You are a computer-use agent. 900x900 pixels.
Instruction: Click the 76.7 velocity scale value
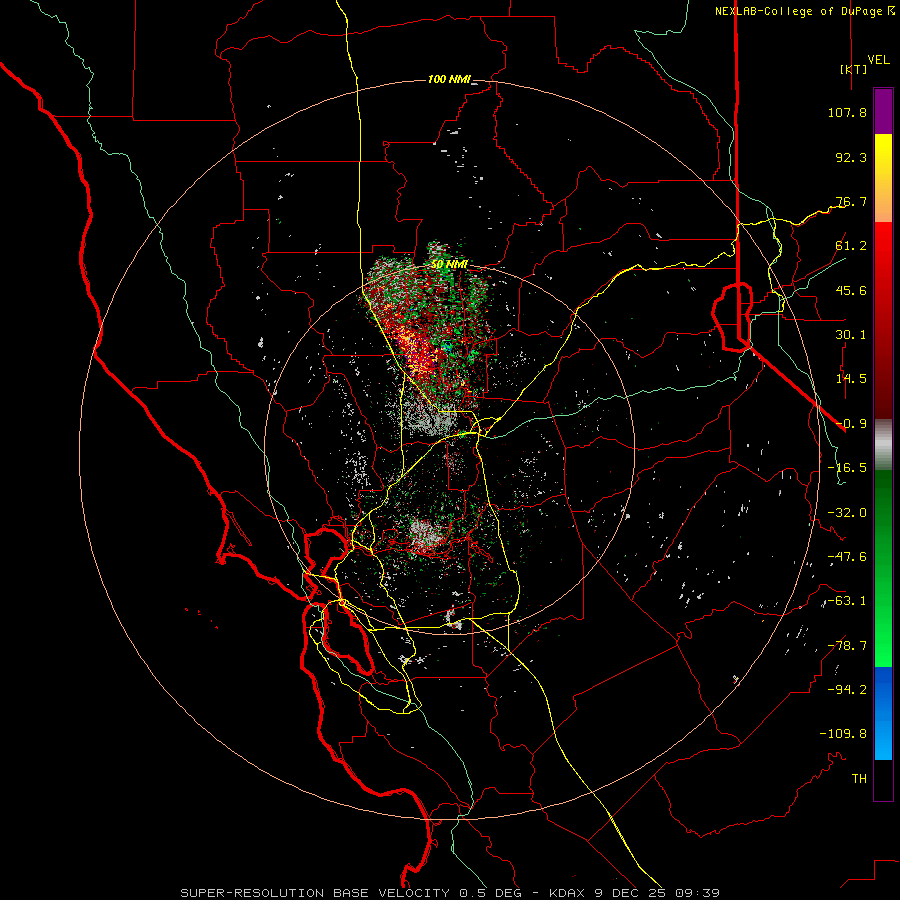point(851,201)
